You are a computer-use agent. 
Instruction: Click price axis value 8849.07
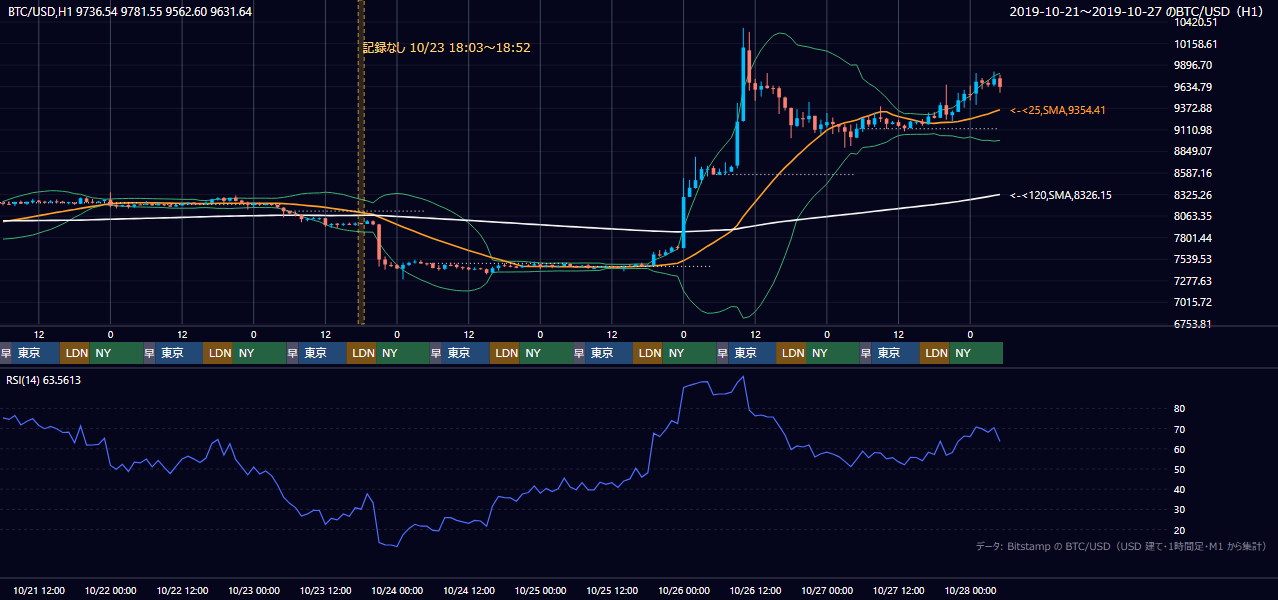click(1193, 151)
